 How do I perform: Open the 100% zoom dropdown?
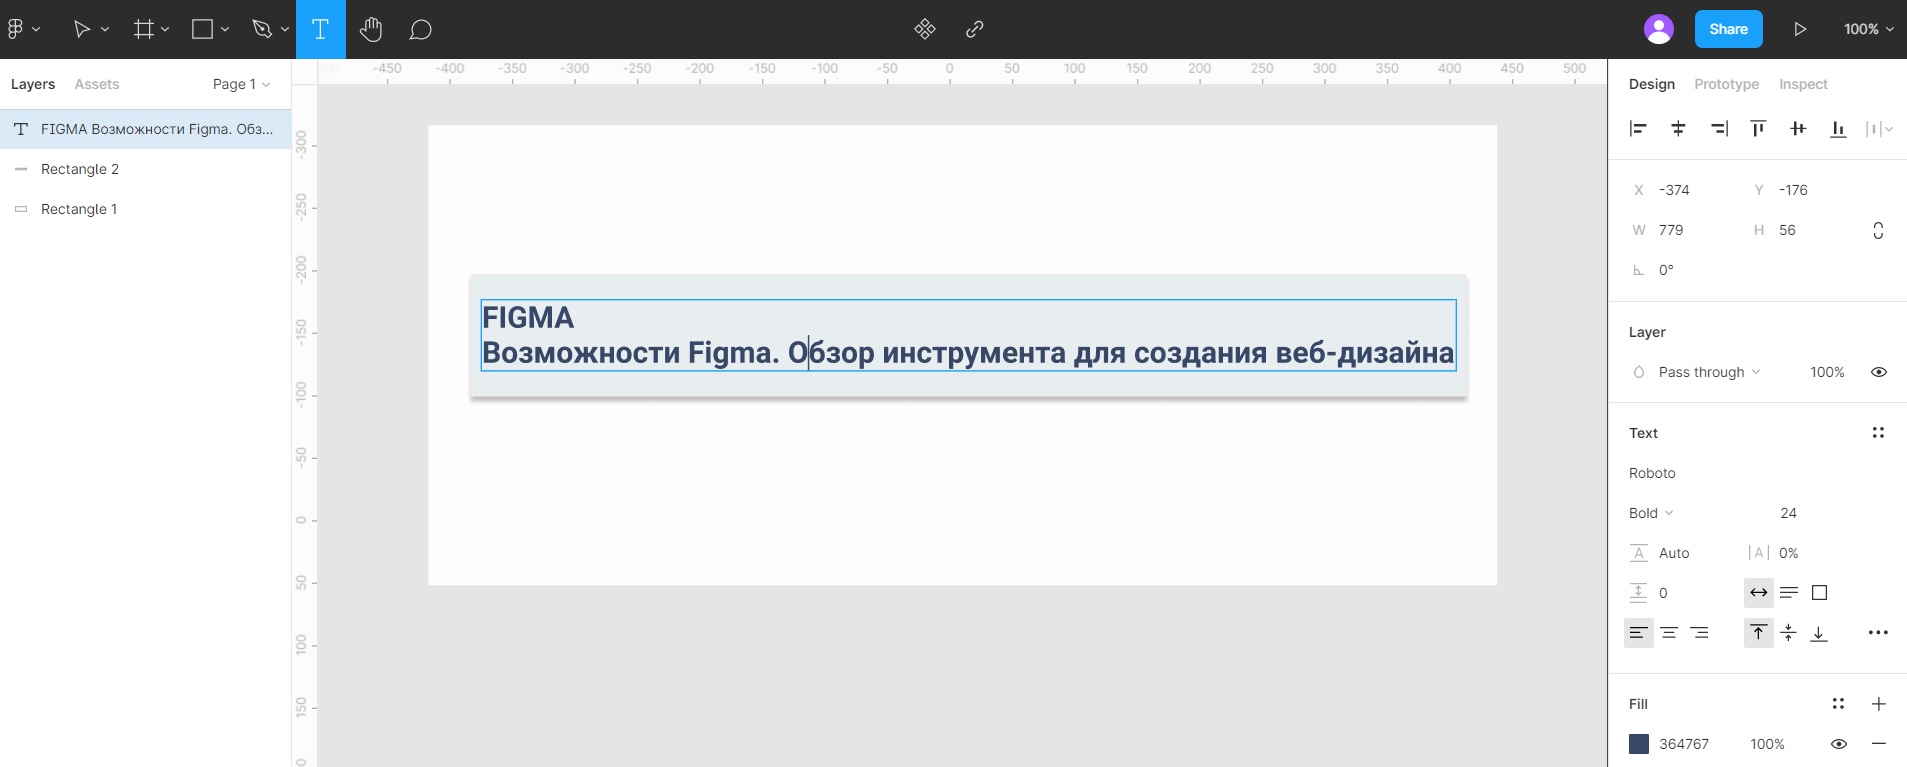pos(1869,29)
